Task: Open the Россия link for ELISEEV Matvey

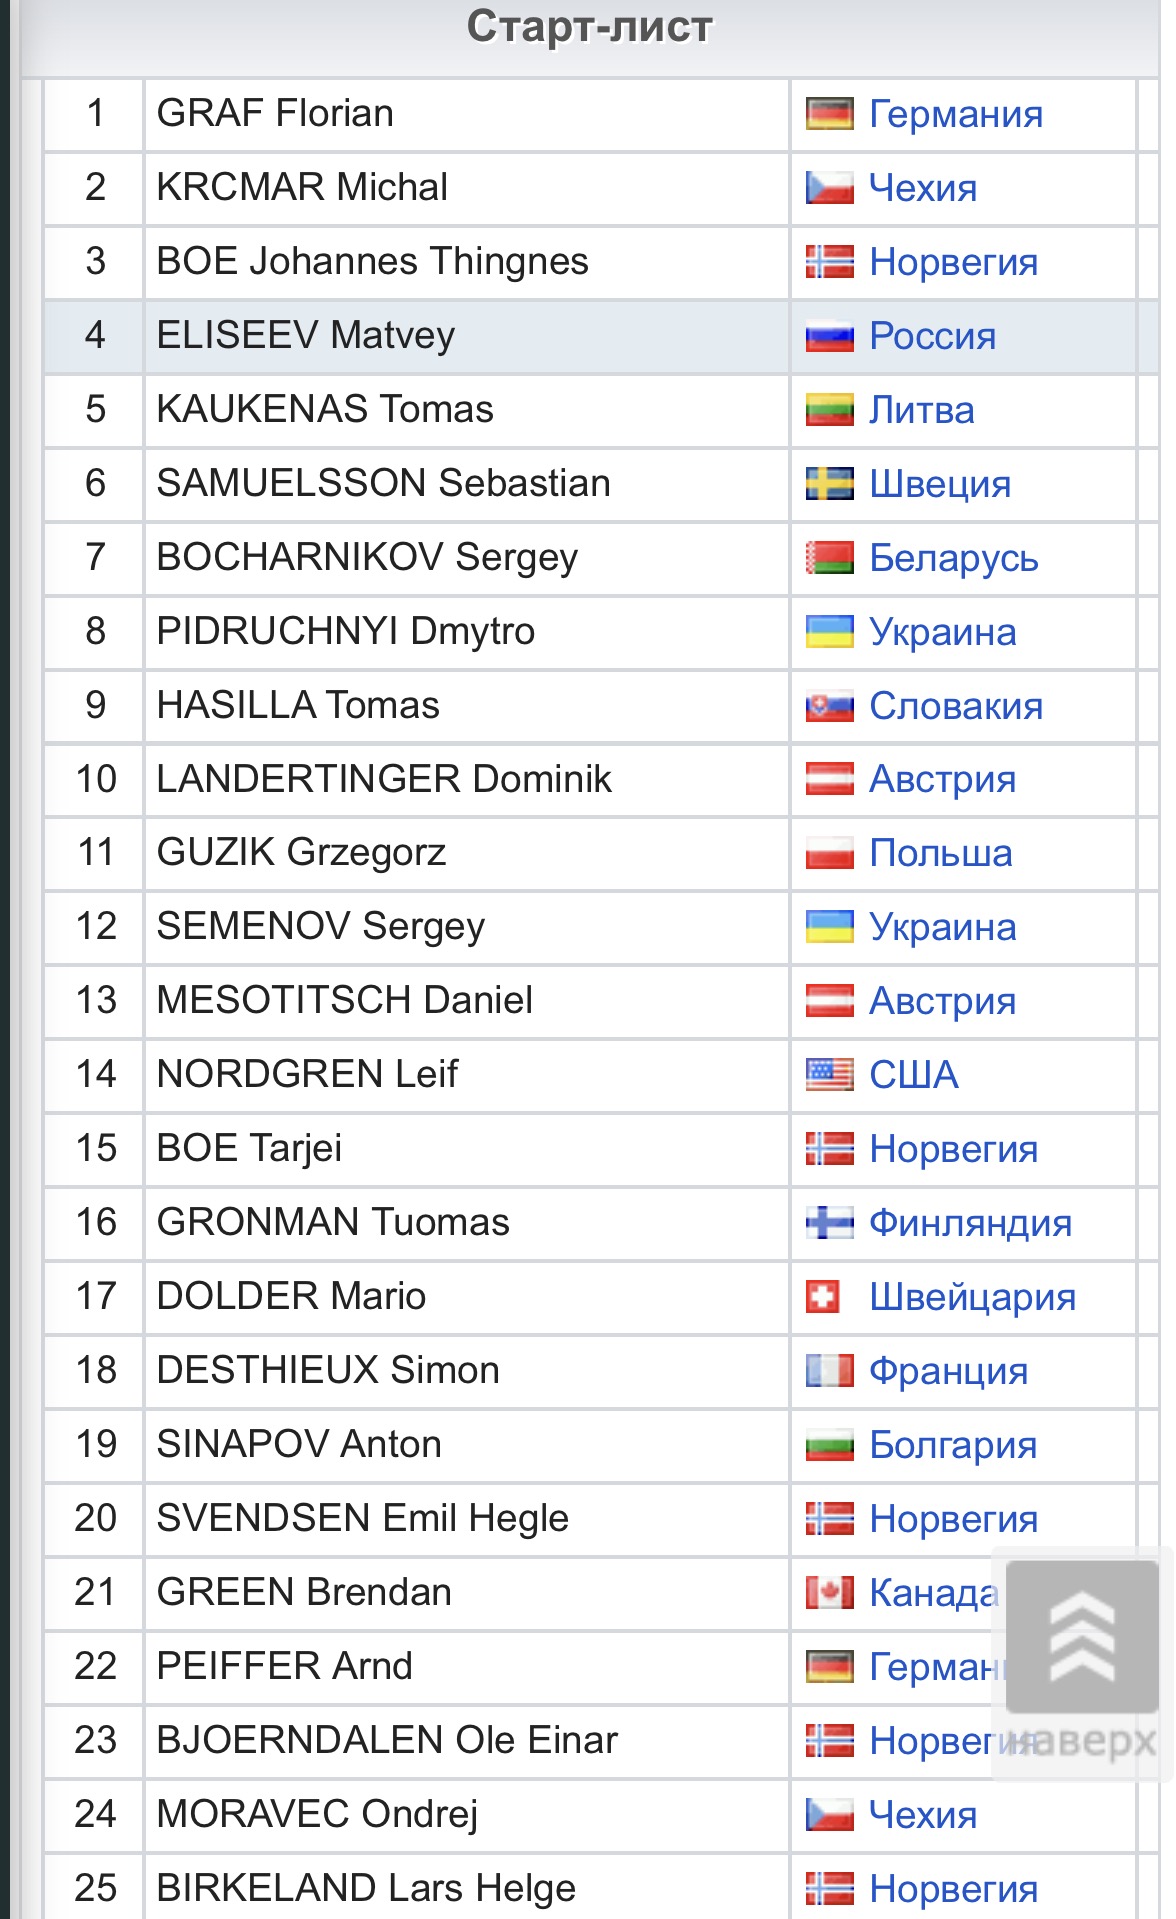Action: point(932,336)
